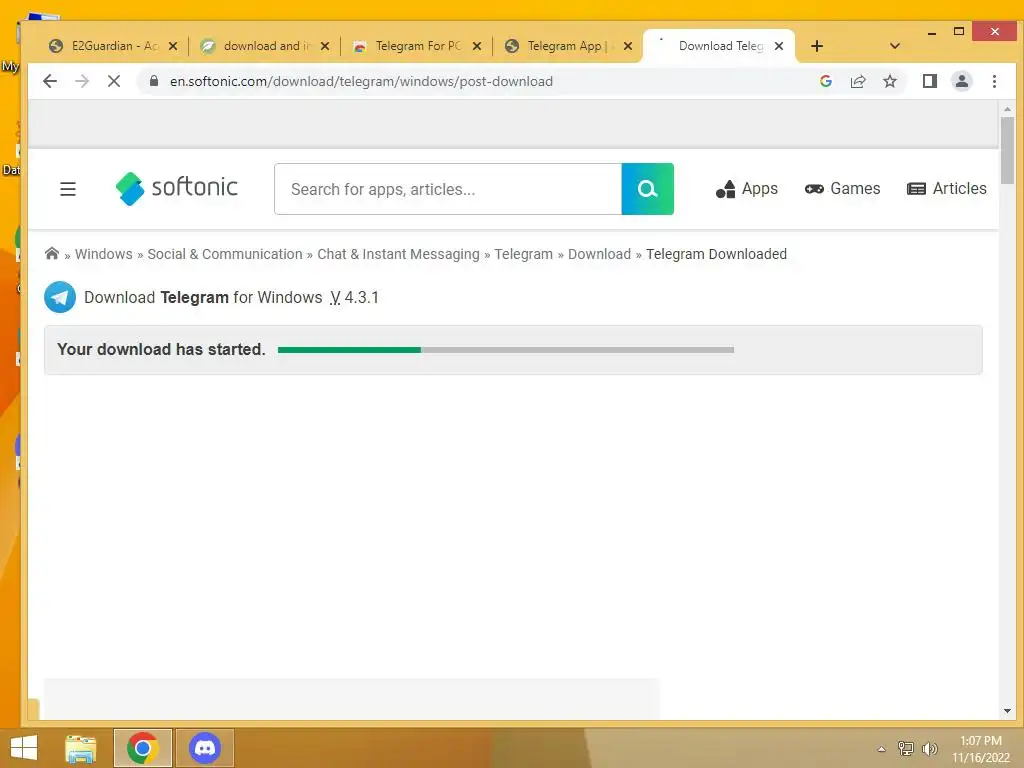Maximize the Chrome window
The width and height of the screenshot is (1024, 768).
pos(959,31)
